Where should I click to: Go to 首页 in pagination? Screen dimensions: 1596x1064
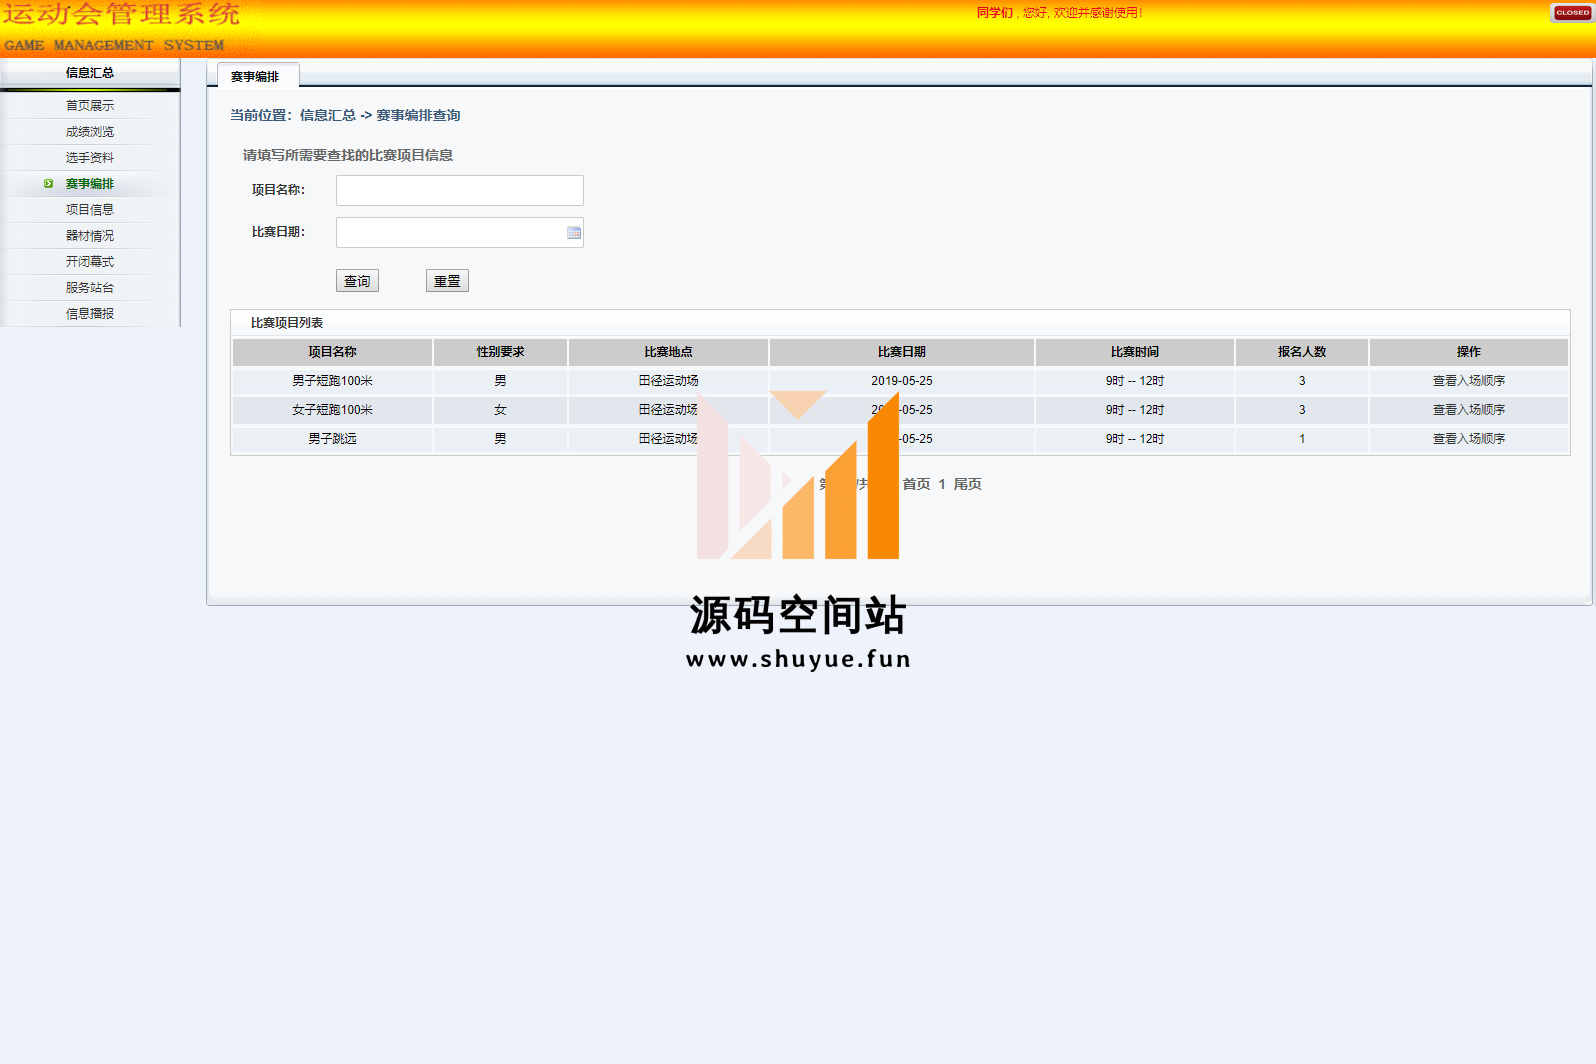click(917, 484)
